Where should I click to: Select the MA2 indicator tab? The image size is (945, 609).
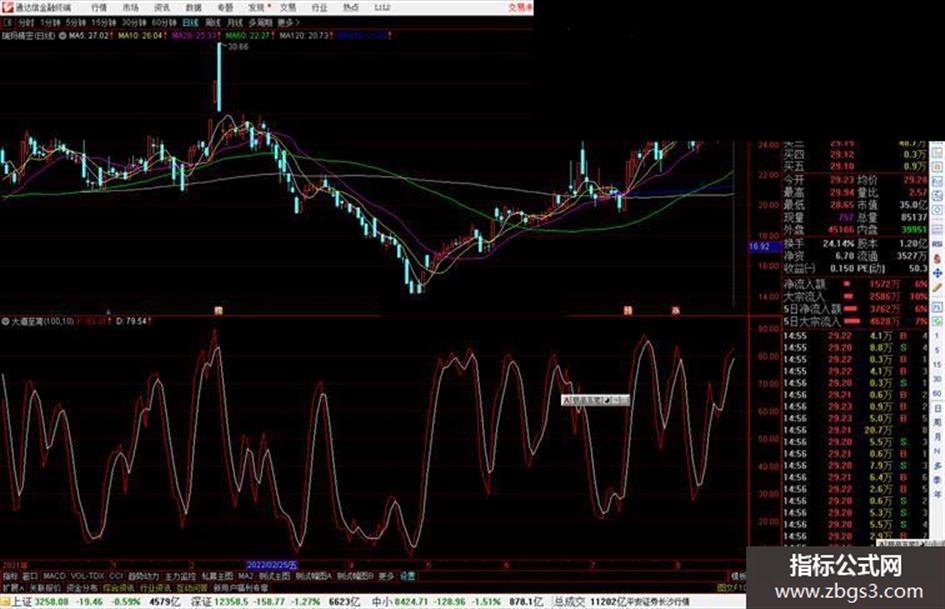point(245,576)
